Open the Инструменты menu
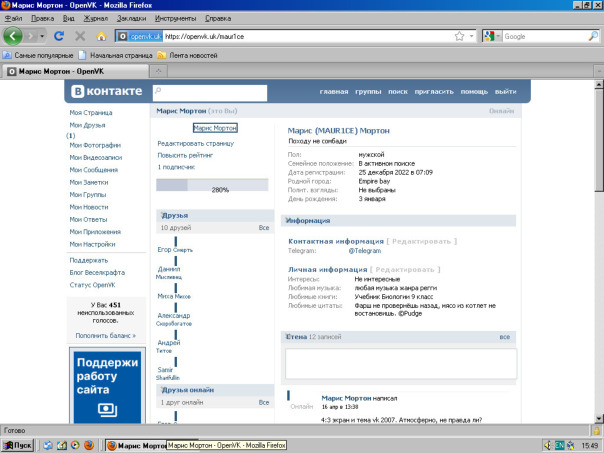This screenshot has width=604, height=453. click(175, 18)
